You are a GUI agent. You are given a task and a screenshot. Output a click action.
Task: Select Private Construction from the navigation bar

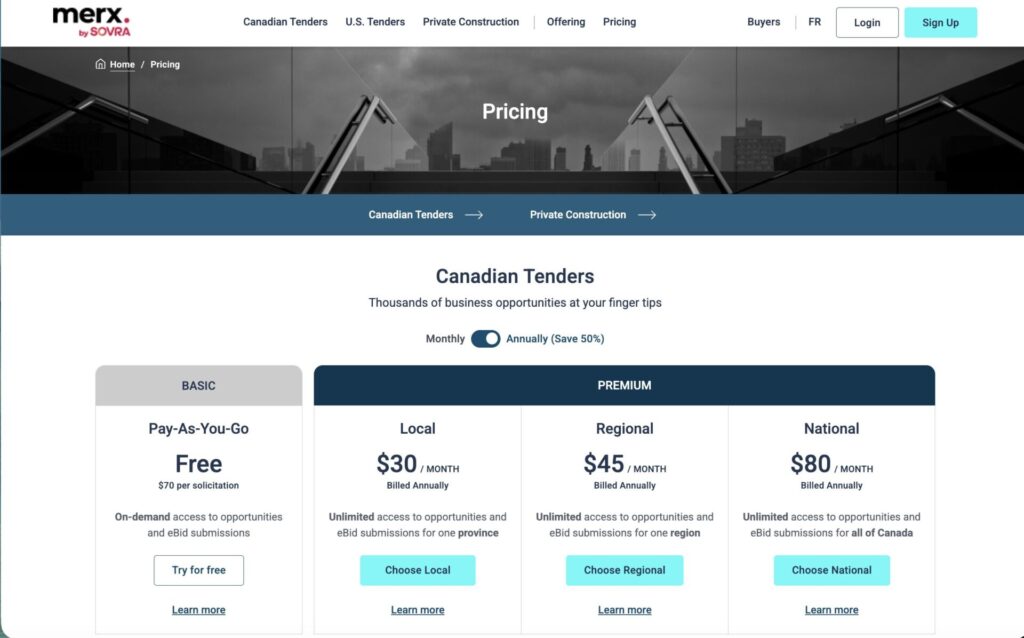pos(471,21)
